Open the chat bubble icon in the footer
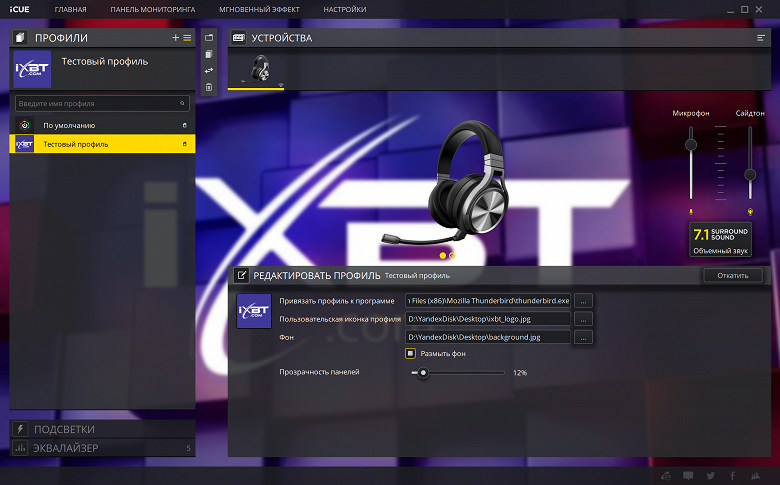The width and height of the screenshot is (780, 485). 688,476
